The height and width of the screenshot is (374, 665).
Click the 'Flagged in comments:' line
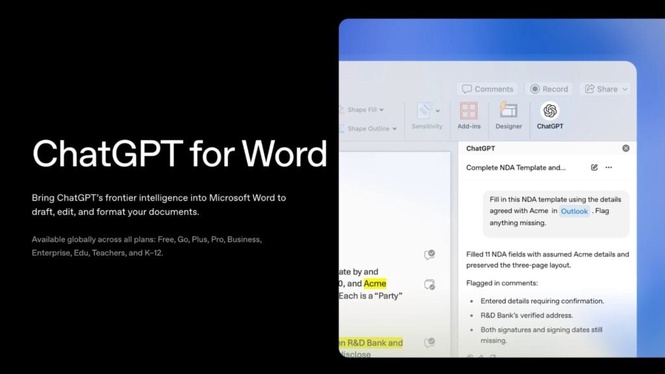pyautogui.click(x=502, y=283)
